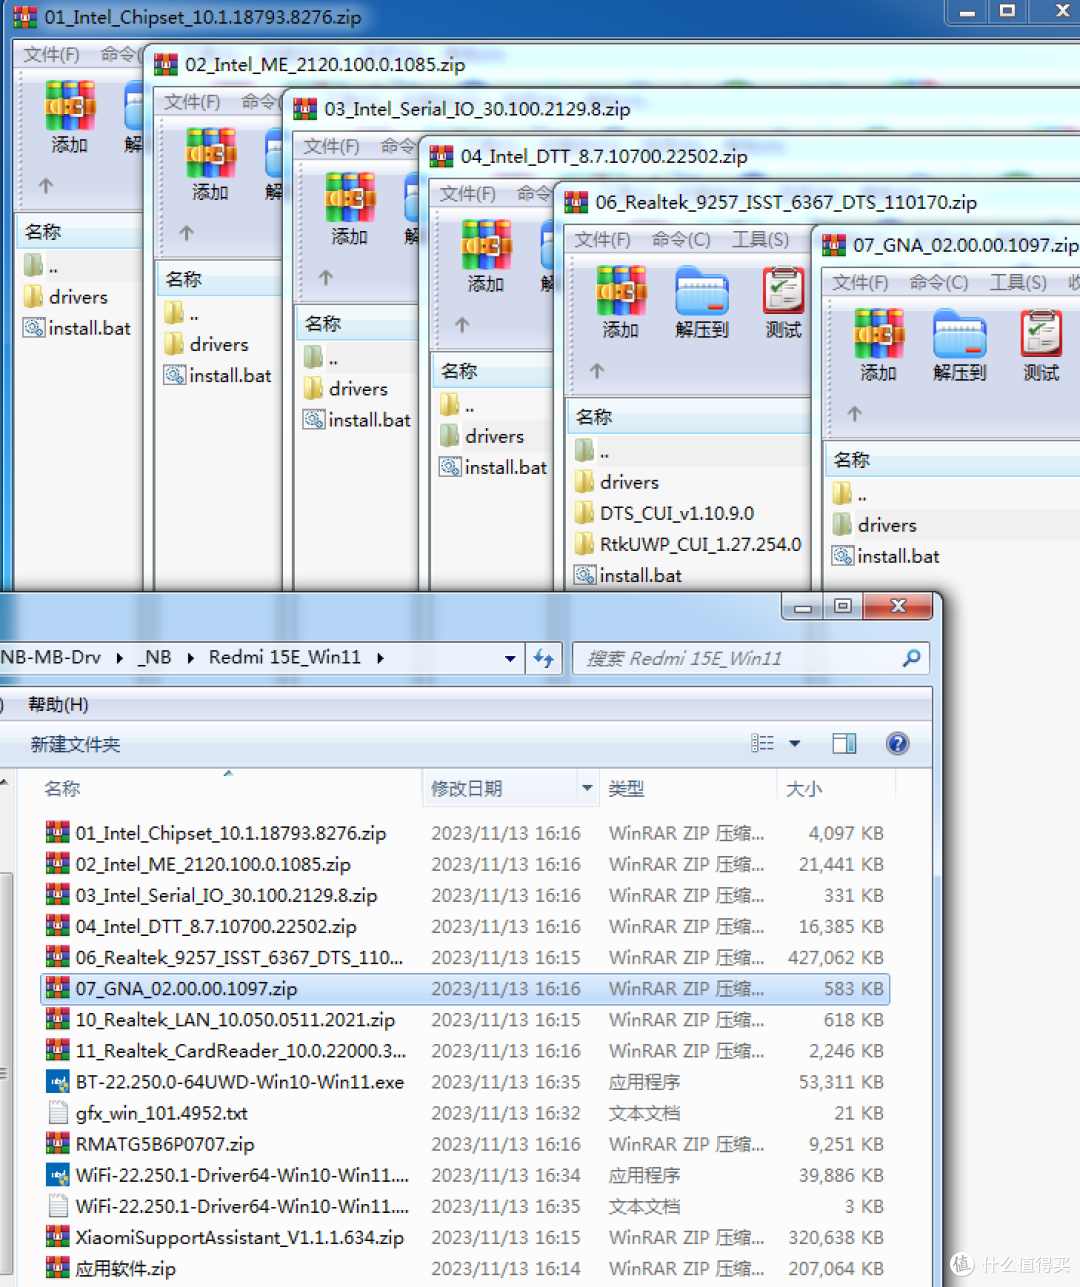Image resolution: width=1080 pixels, height=1287 pixels.
Task: Select the 应用软件.zip file
Action: coord(465,1268)
